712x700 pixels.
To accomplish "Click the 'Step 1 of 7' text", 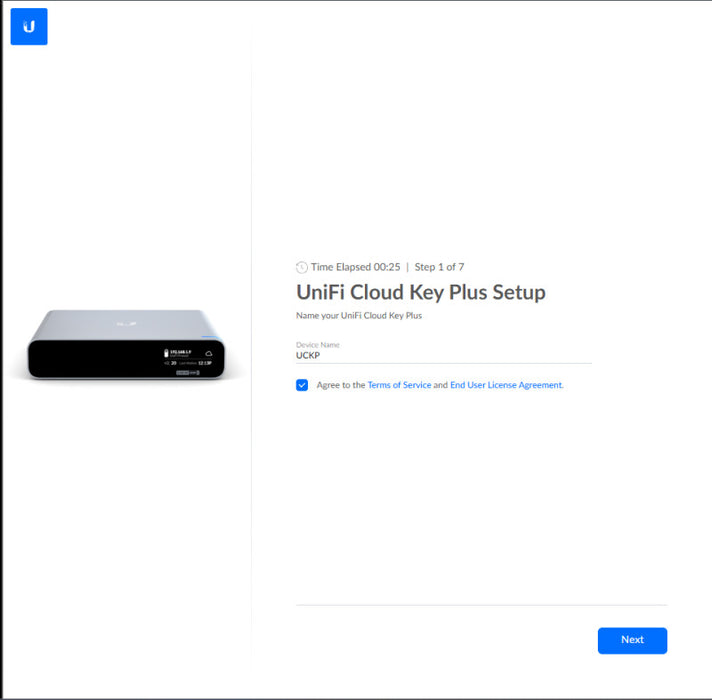I will coord(439,267).
